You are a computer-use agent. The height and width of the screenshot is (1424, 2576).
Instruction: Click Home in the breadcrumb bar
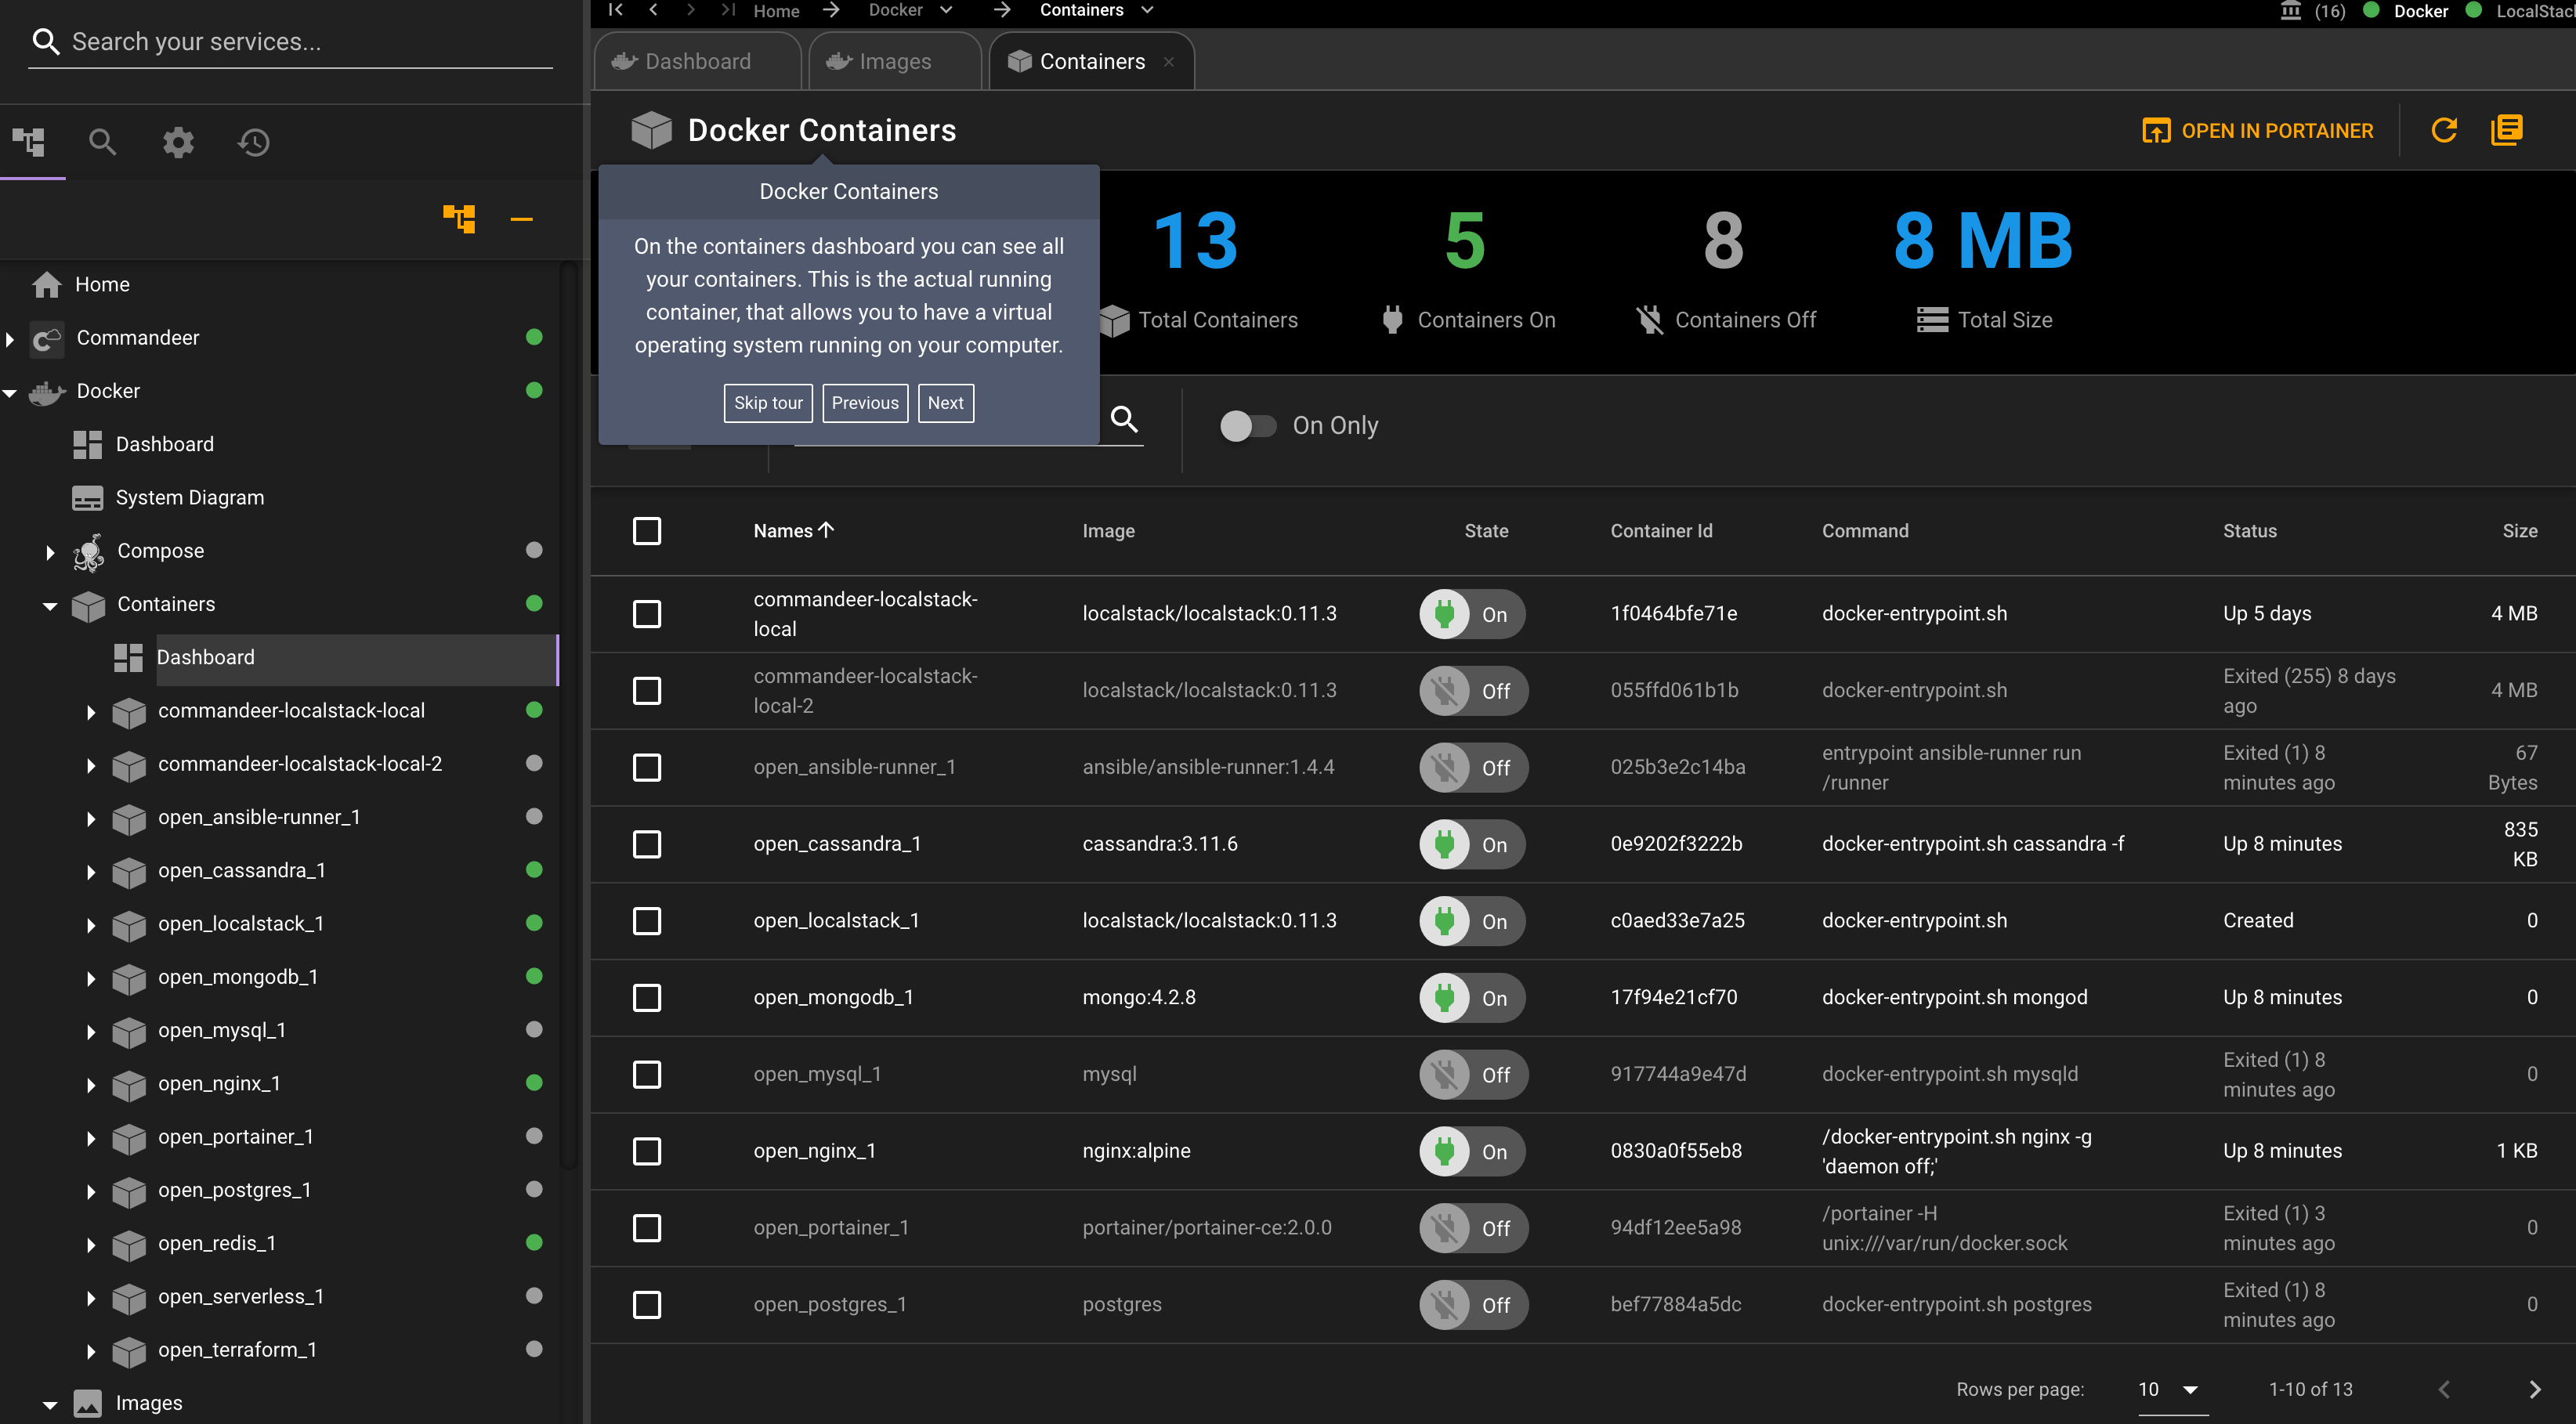(x=776, y=11)
